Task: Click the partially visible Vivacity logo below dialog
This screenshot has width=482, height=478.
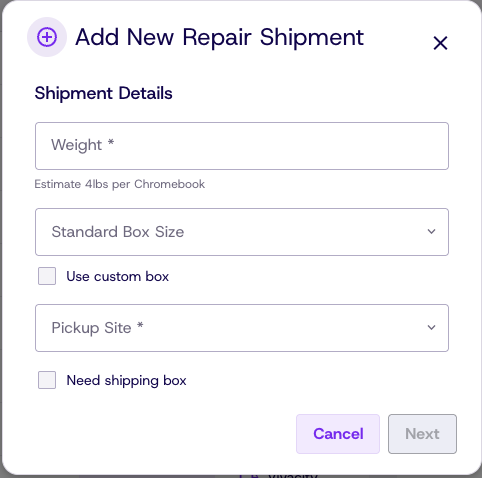Action: 278,475
